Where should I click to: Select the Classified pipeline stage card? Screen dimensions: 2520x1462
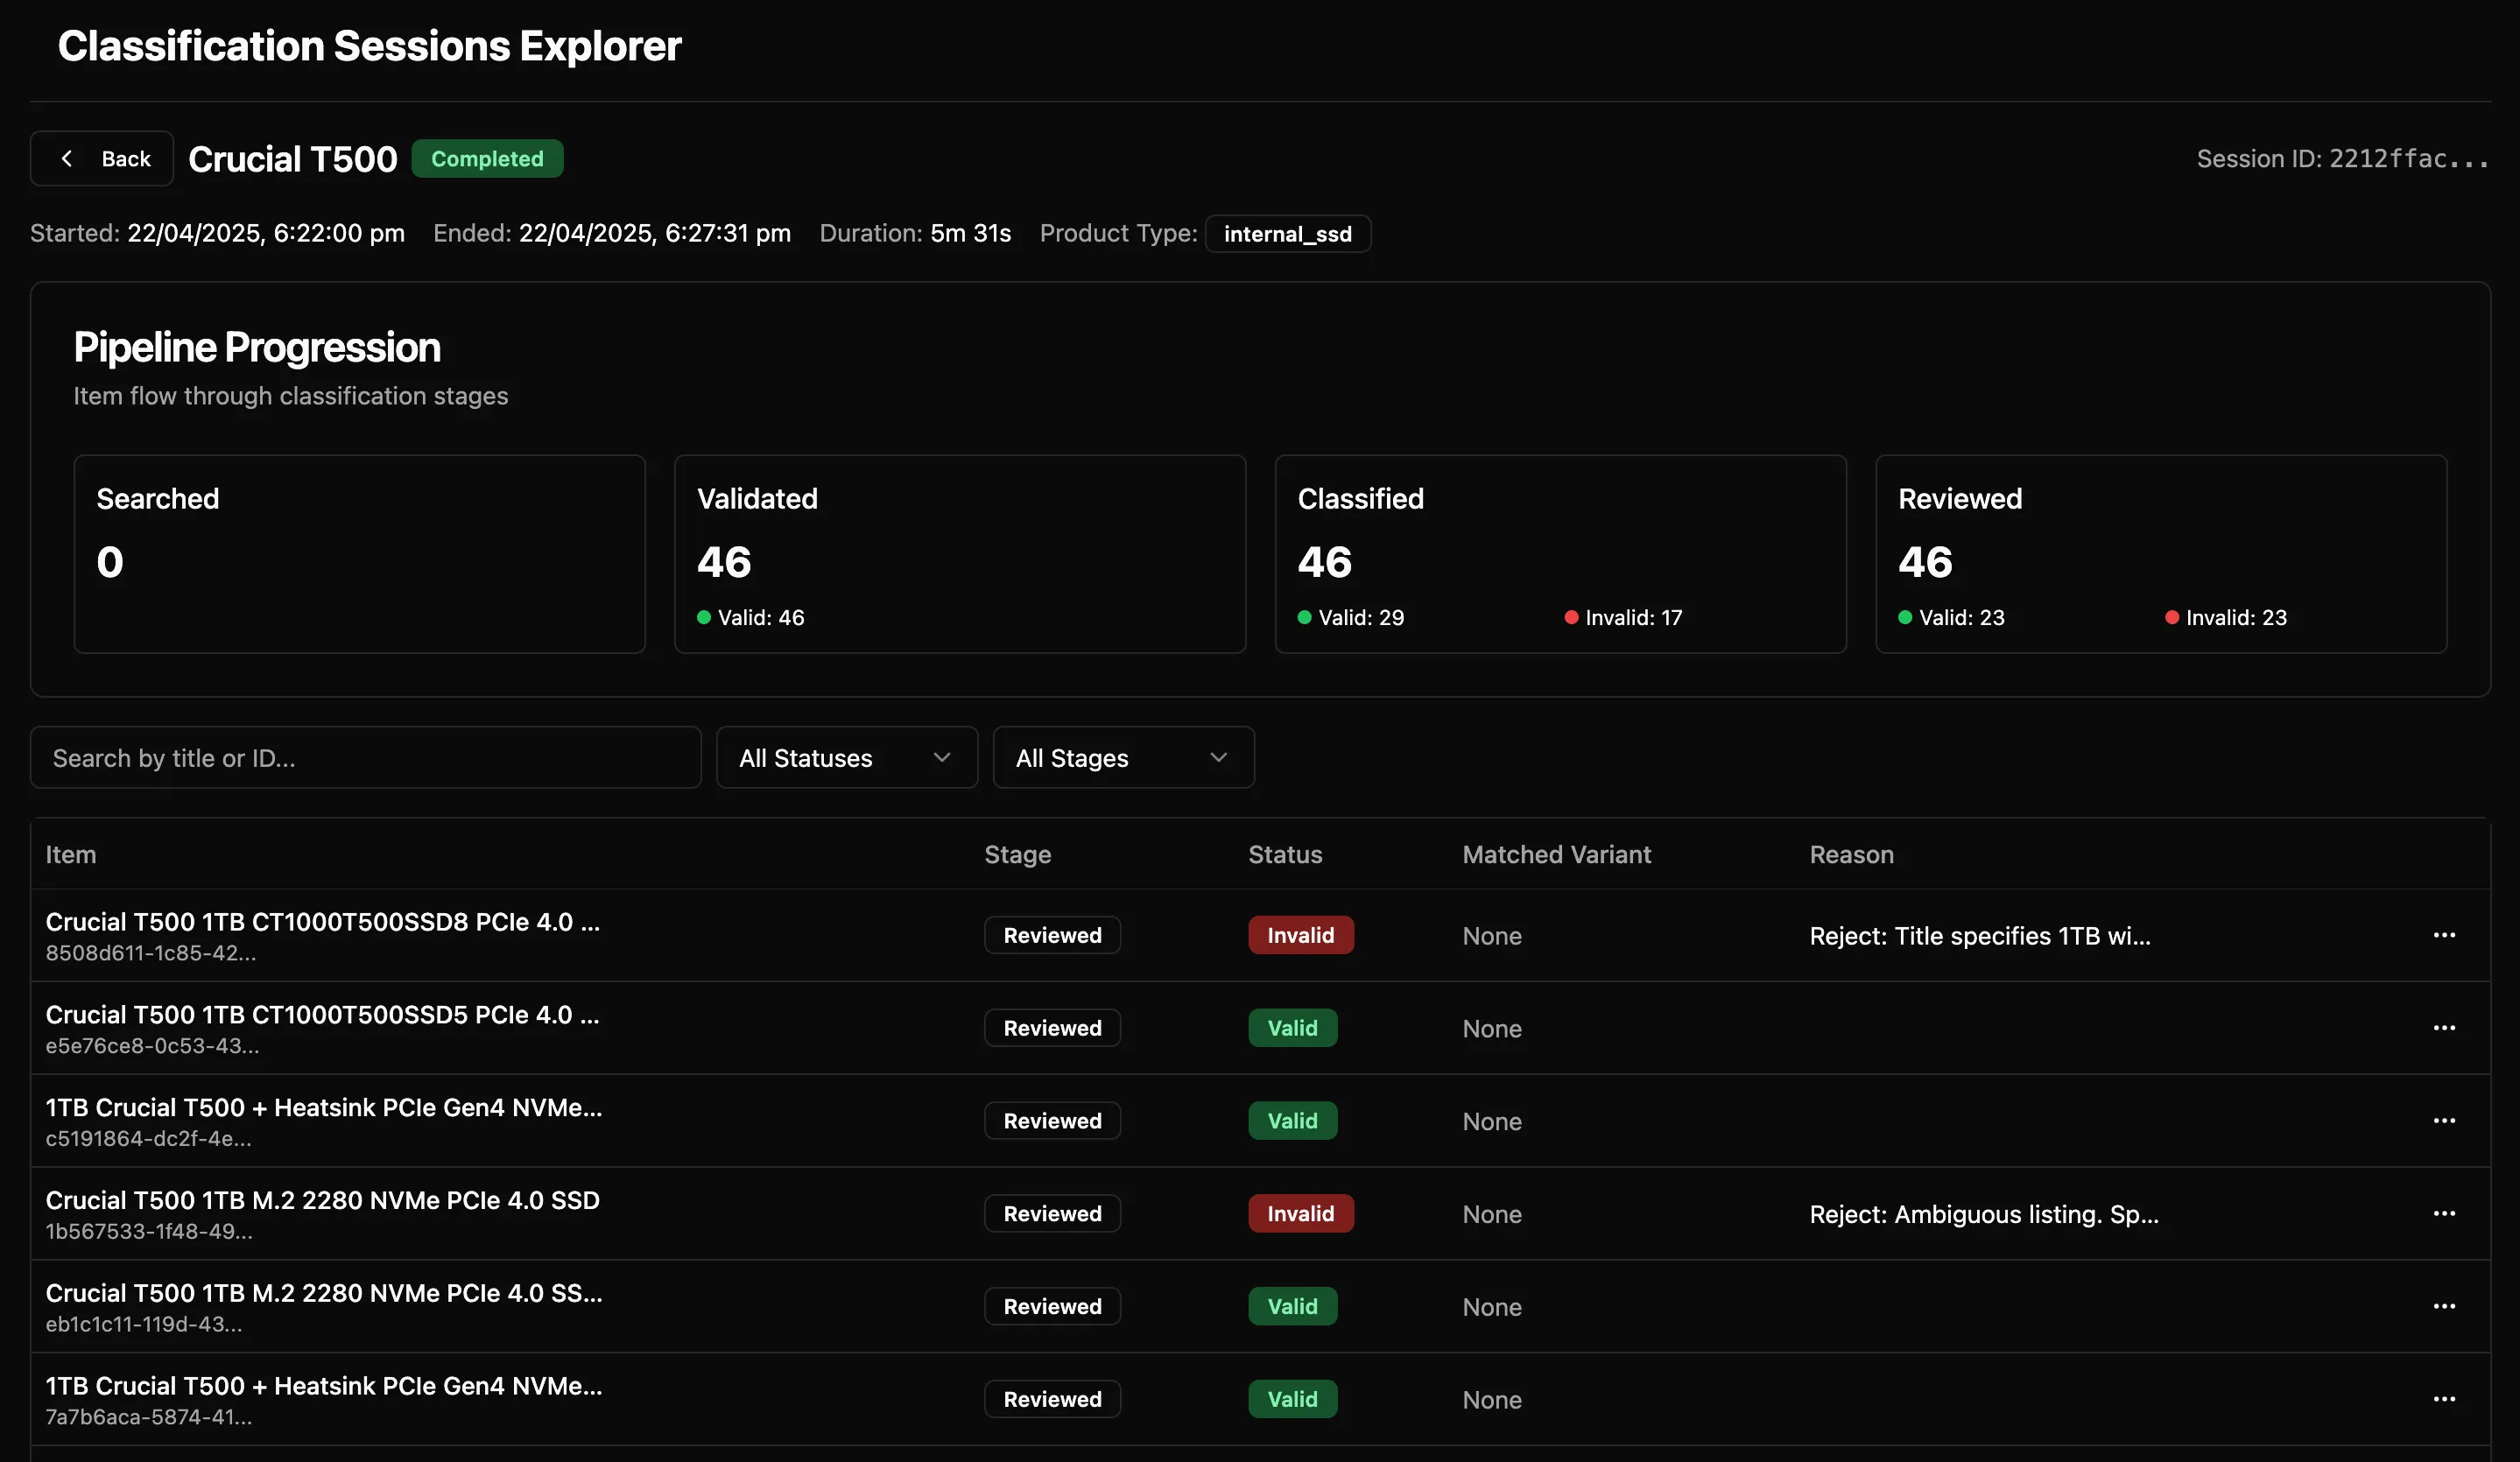(1560, 554)
